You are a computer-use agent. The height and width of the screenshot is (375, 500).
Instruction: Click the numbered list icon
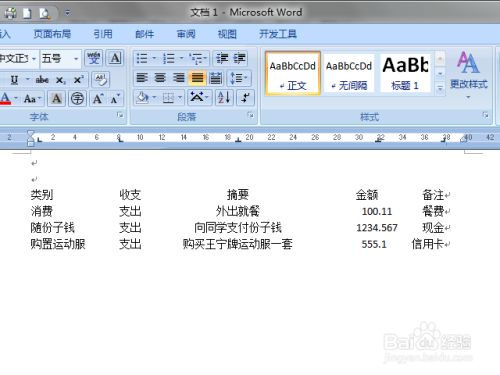click(169, 59)
